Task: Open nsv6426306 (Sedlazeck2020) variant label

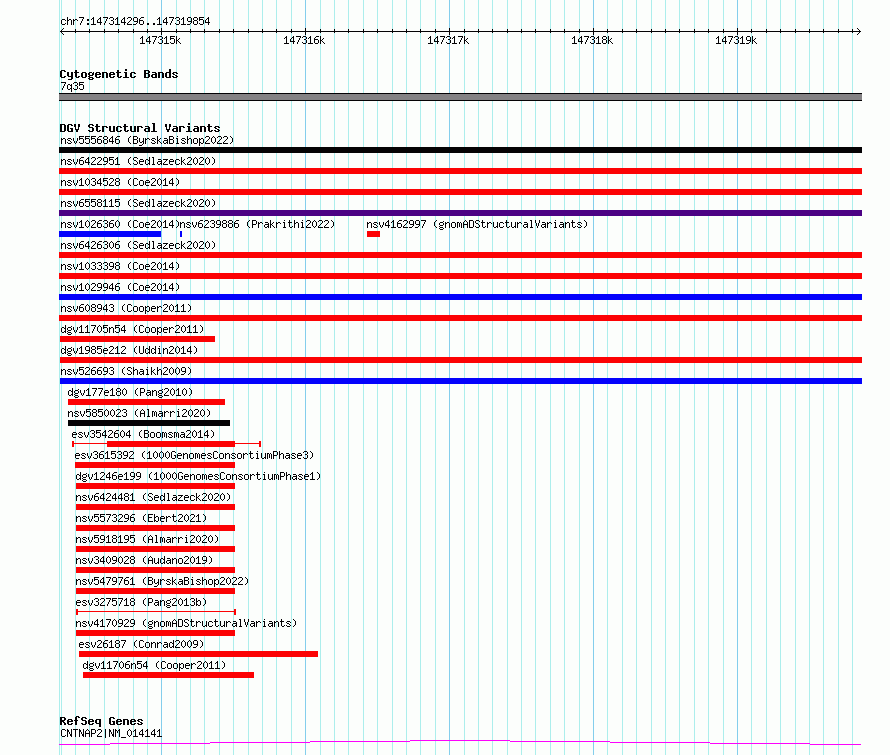Action: (x=138, y=245)
